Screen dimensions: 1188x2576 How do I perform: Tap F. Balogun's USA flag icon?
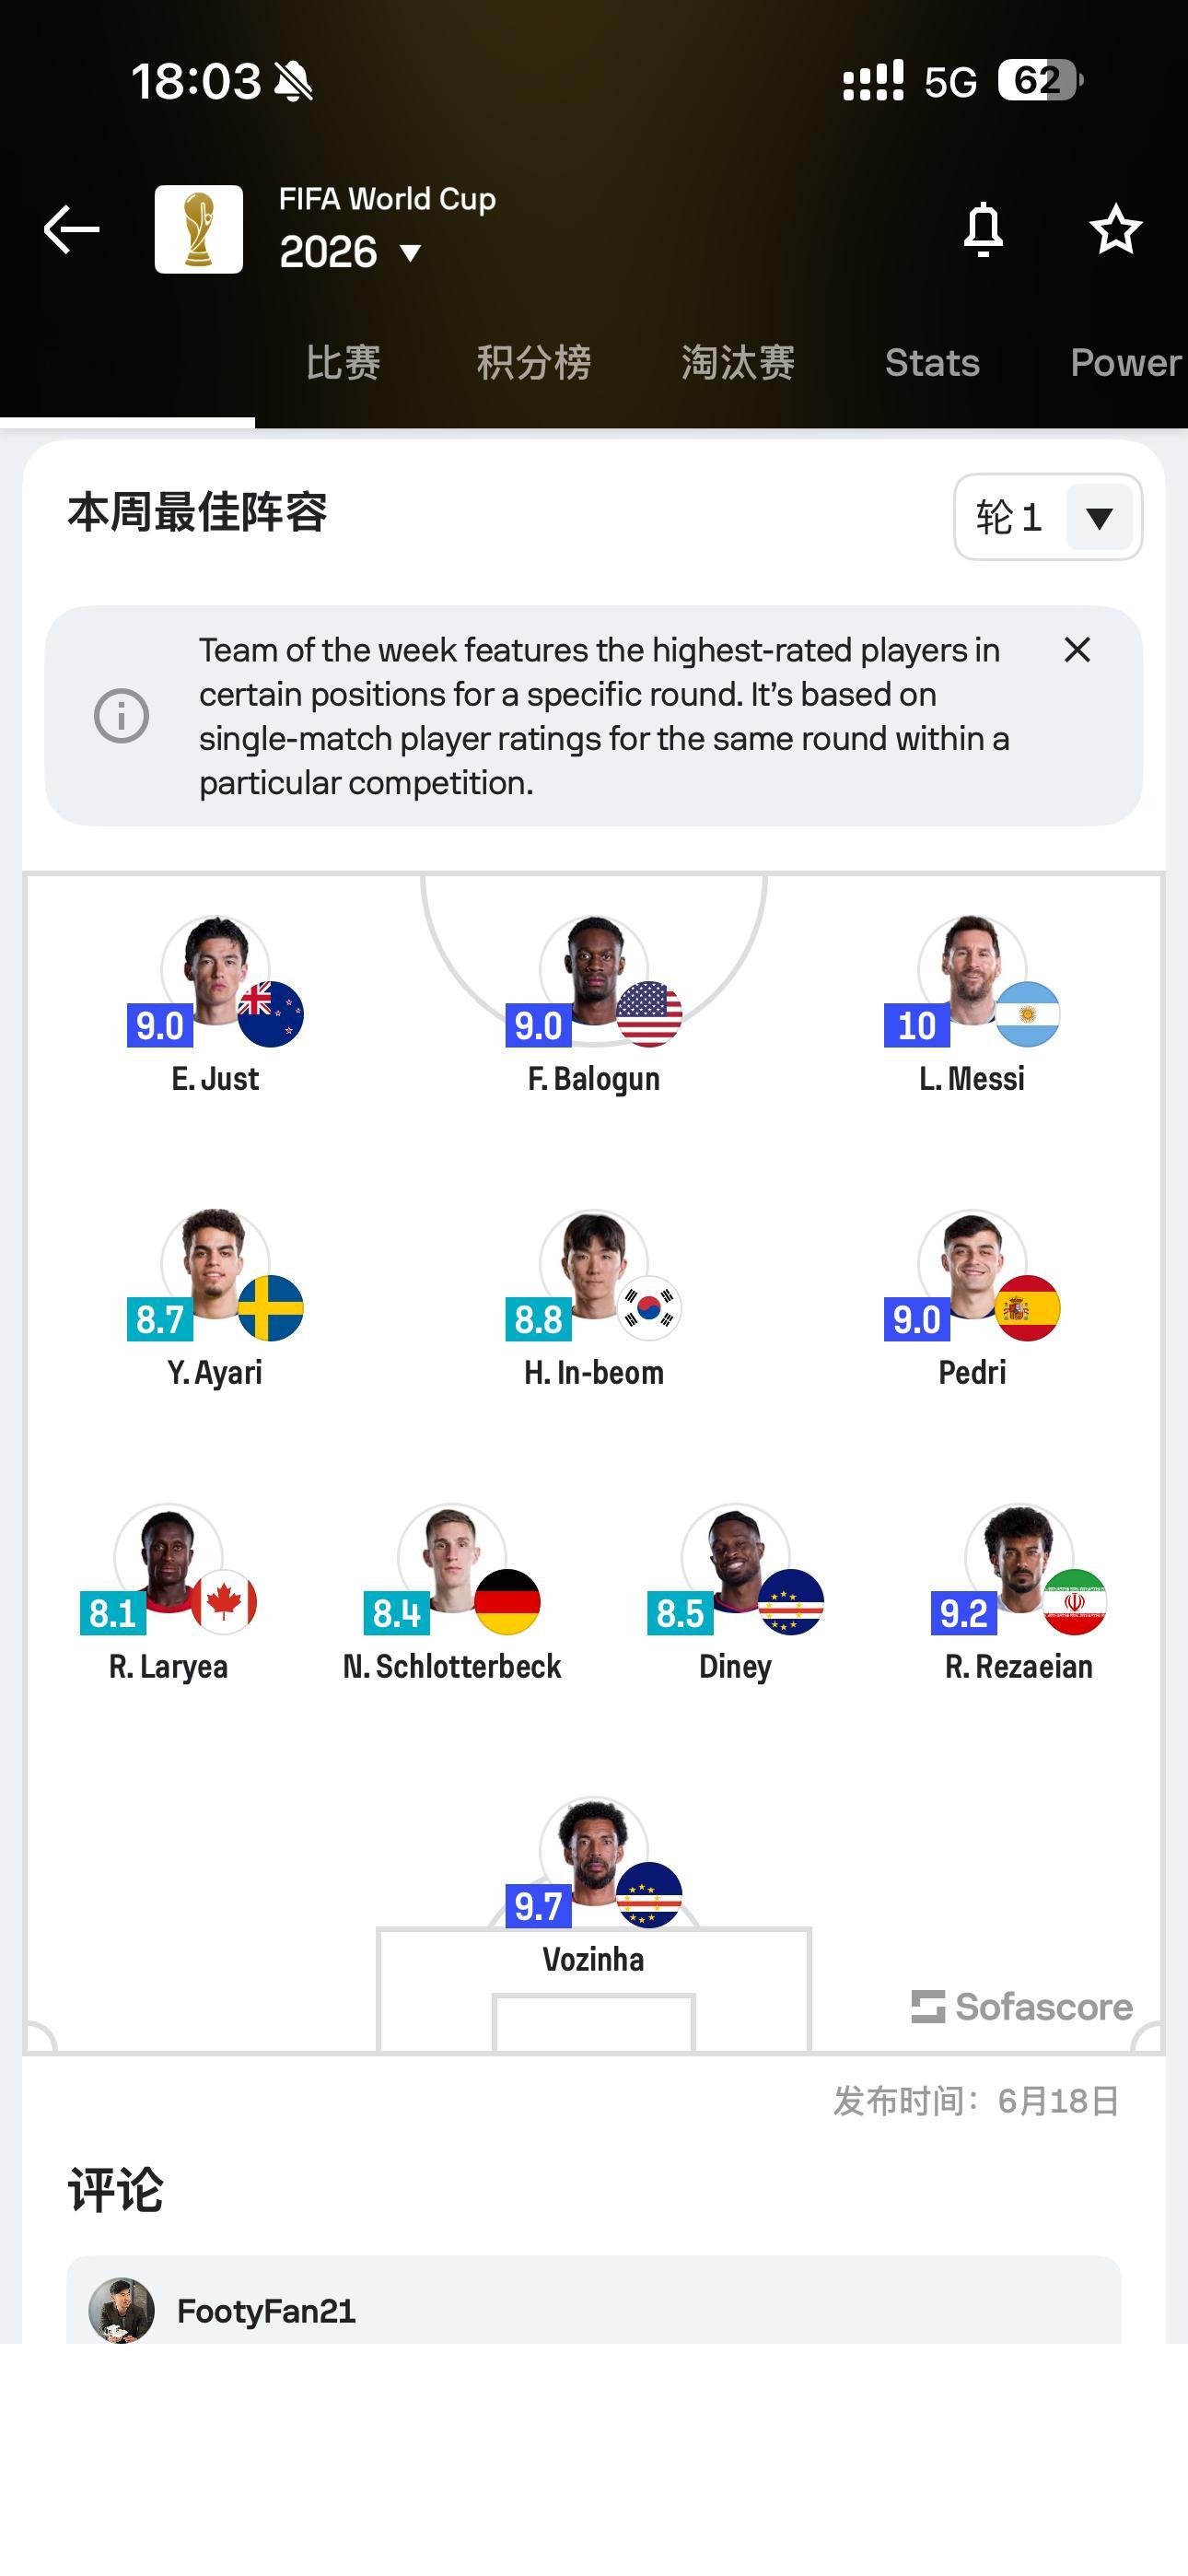pos(649,1014)
